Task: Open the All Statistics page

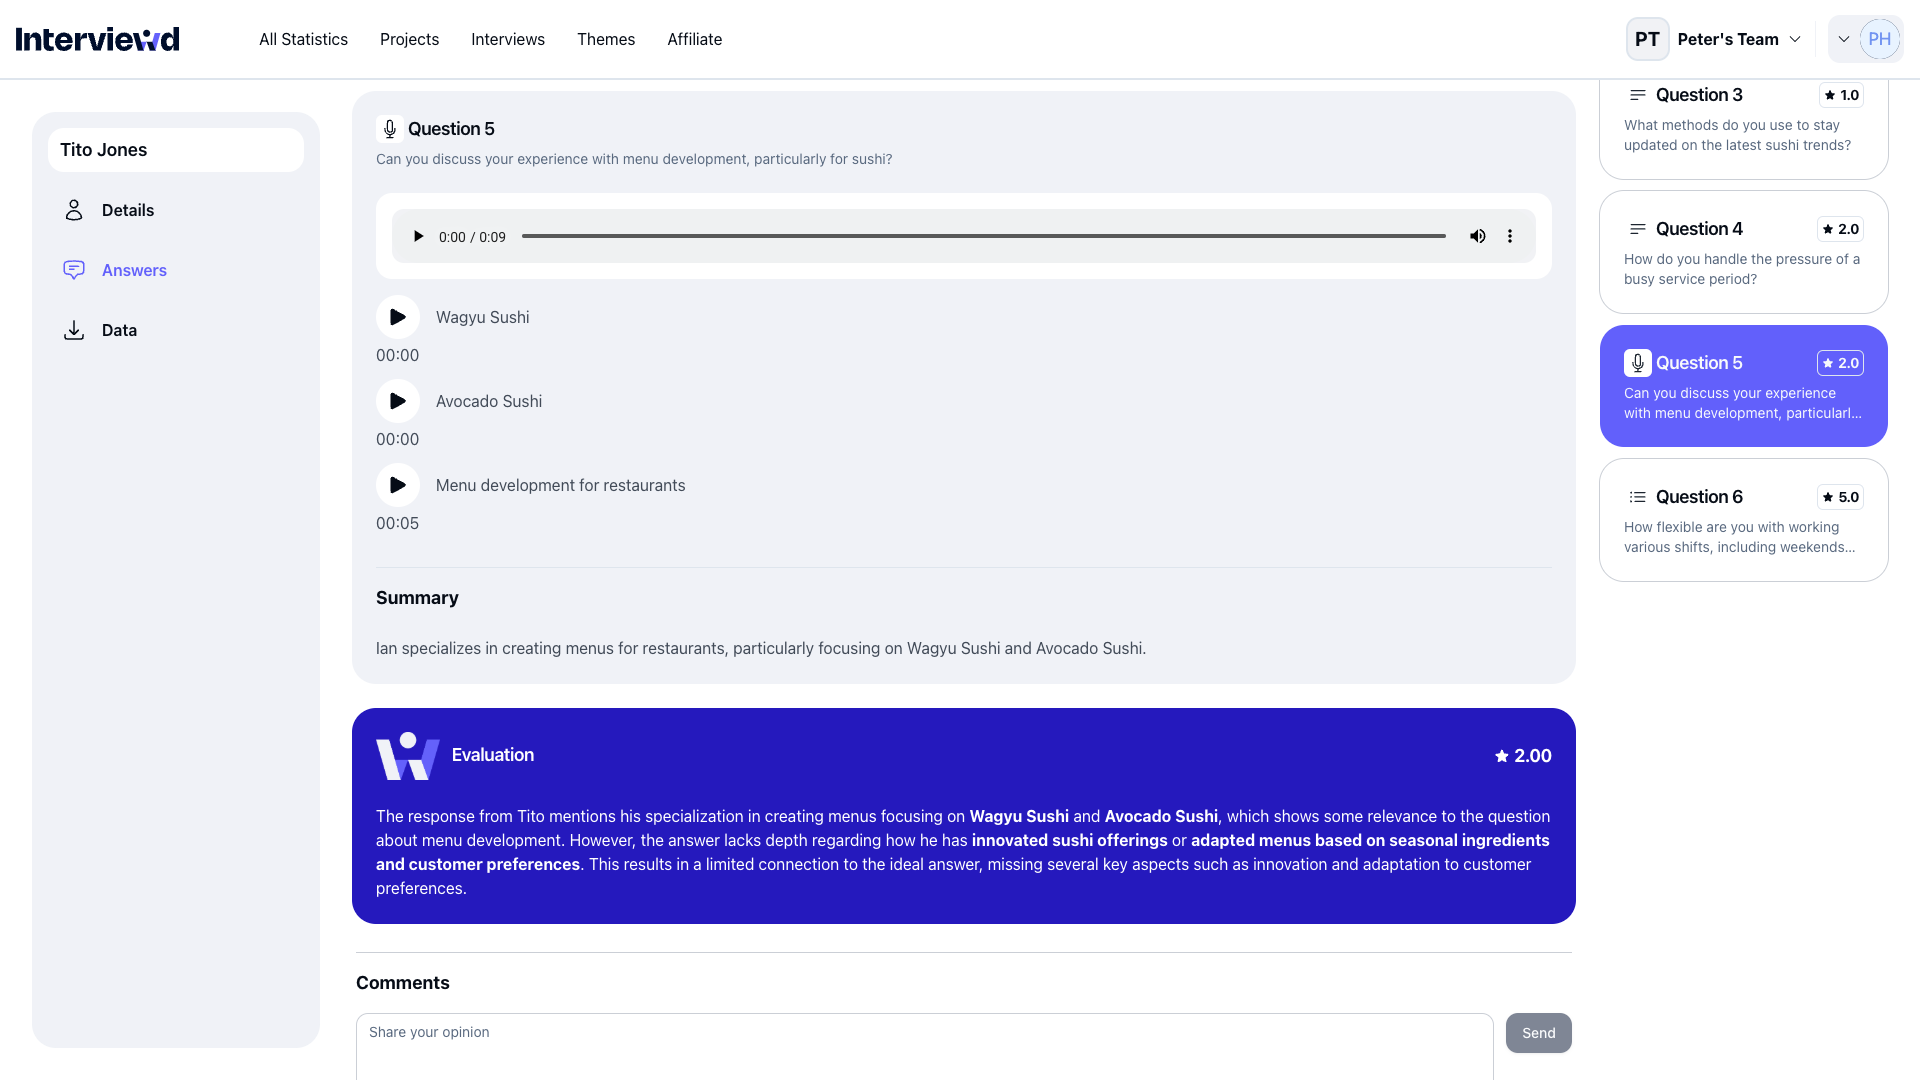Action: coord(303,39)
